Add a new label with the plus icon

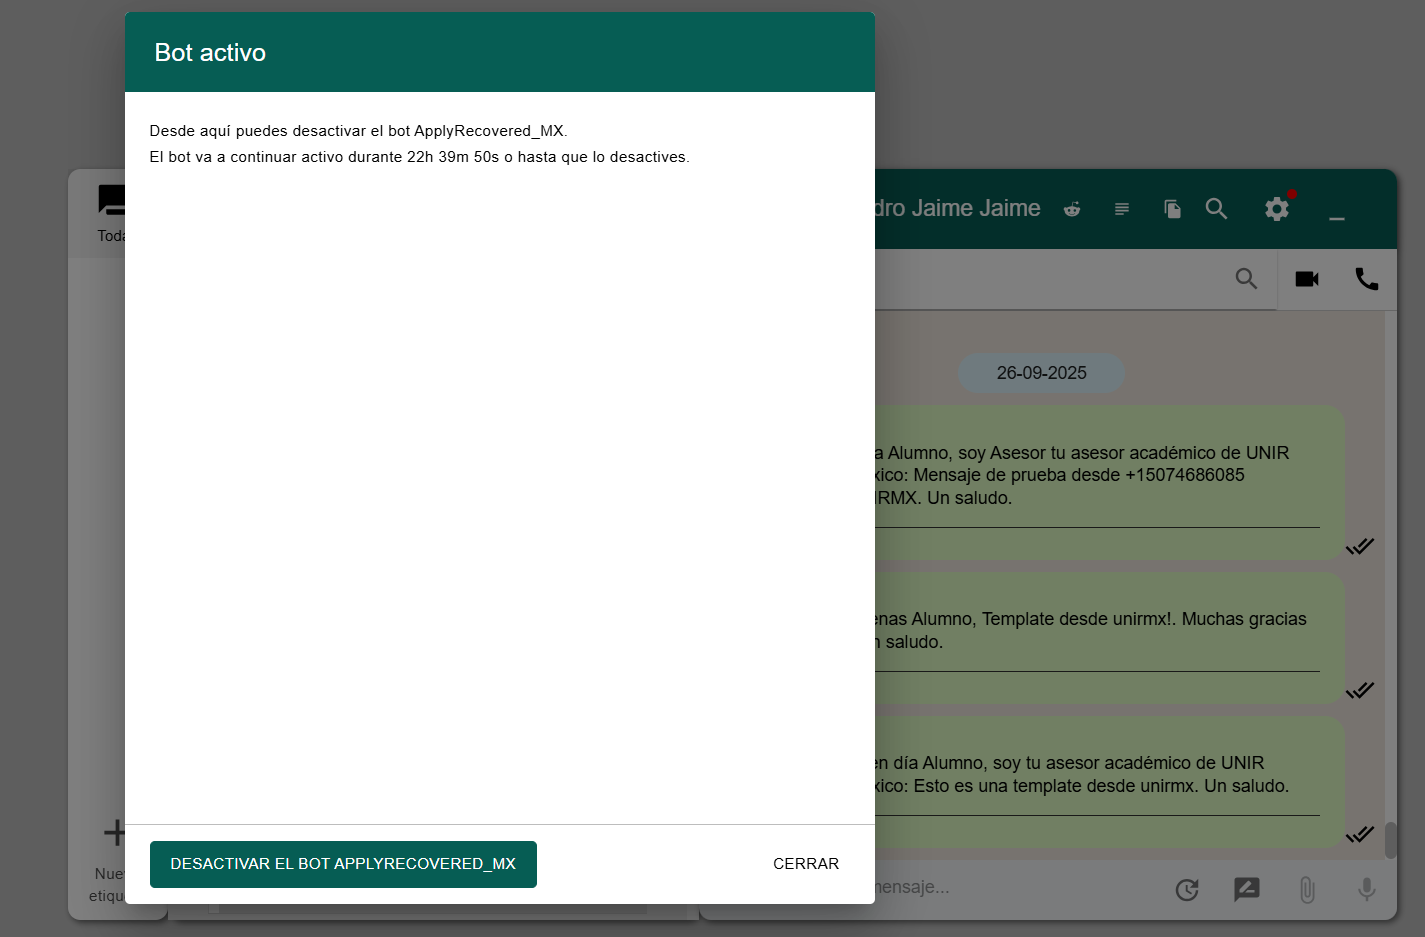[x=114, y=832]
